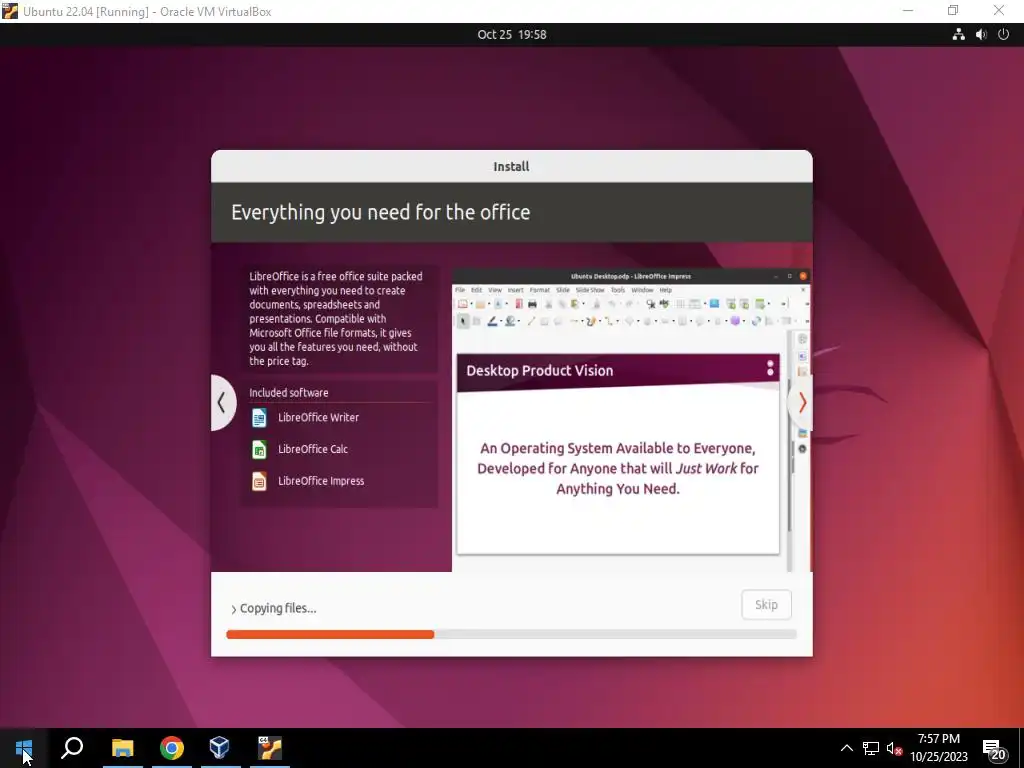This screenshot has width=1024, height=768.
Task: Restore down the VirtualBox VM window
Action: (x=953, y=10)
